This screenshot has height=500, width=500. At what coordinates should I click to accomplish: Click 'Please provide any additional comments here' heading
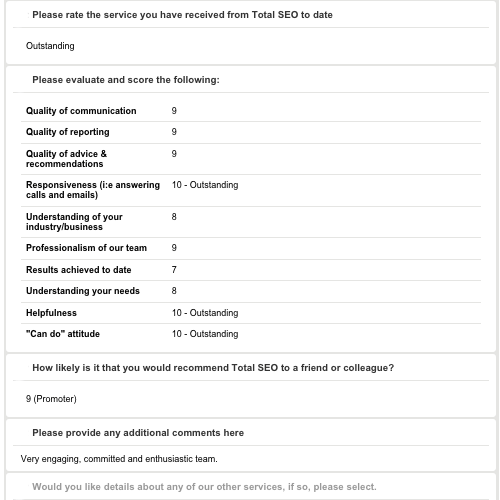click(x=138, y=433)
